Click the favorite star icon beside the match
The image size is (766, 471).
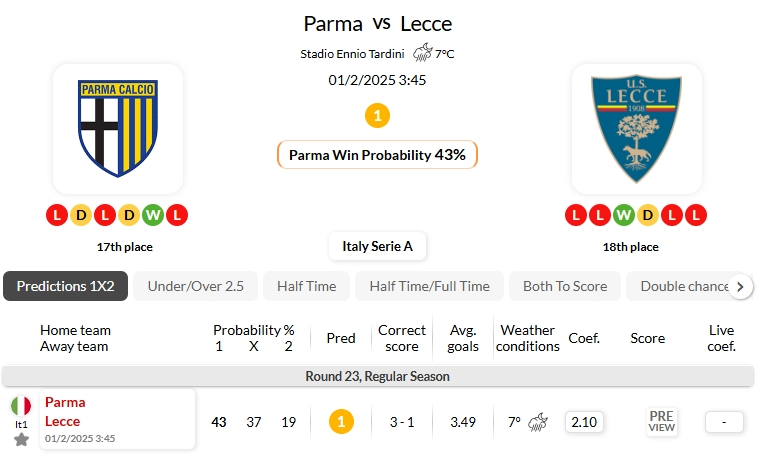21,439
